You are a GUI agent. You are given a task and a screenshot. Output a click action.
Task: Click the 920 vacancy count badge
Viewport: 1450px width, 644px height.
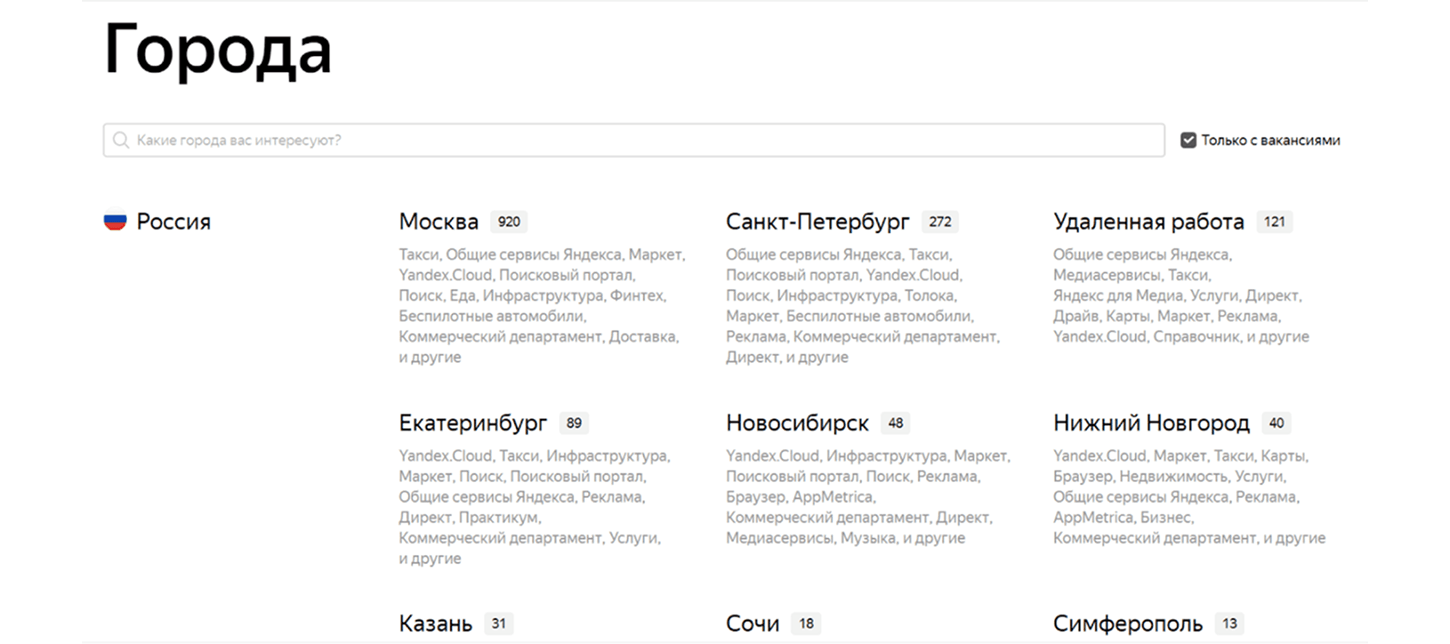[509, 222]
